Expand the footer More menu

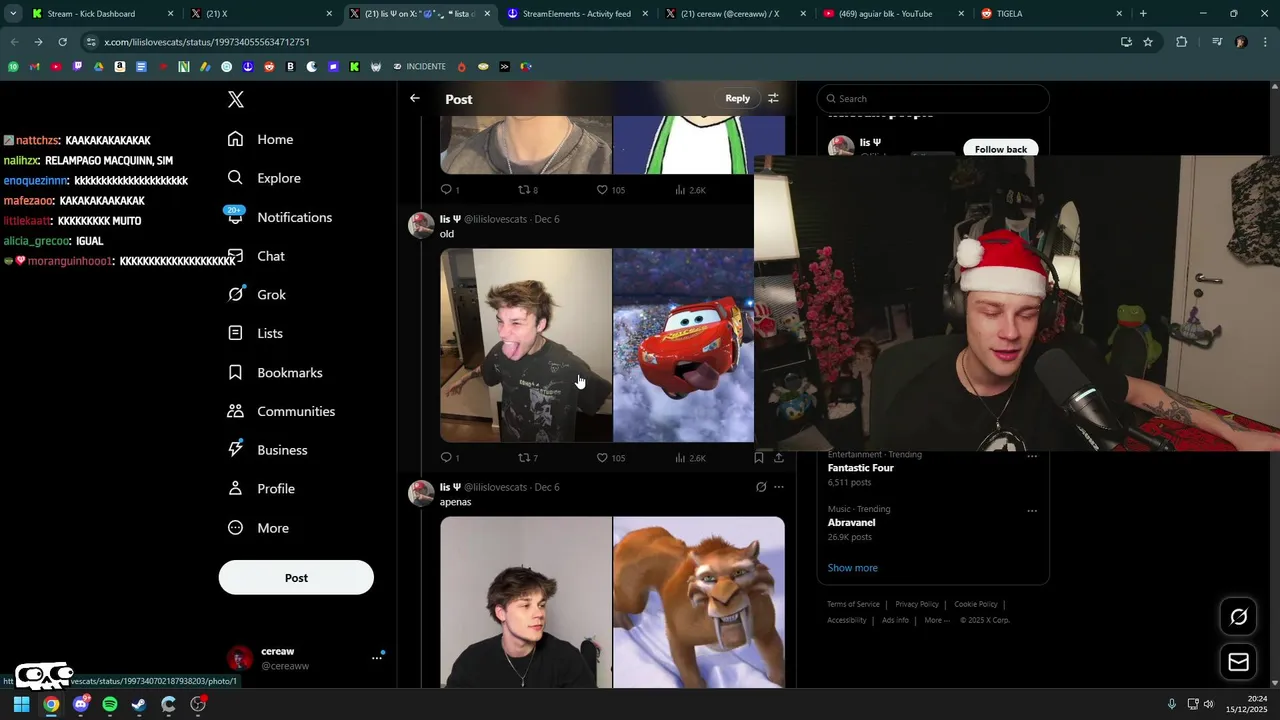[937, 620]
